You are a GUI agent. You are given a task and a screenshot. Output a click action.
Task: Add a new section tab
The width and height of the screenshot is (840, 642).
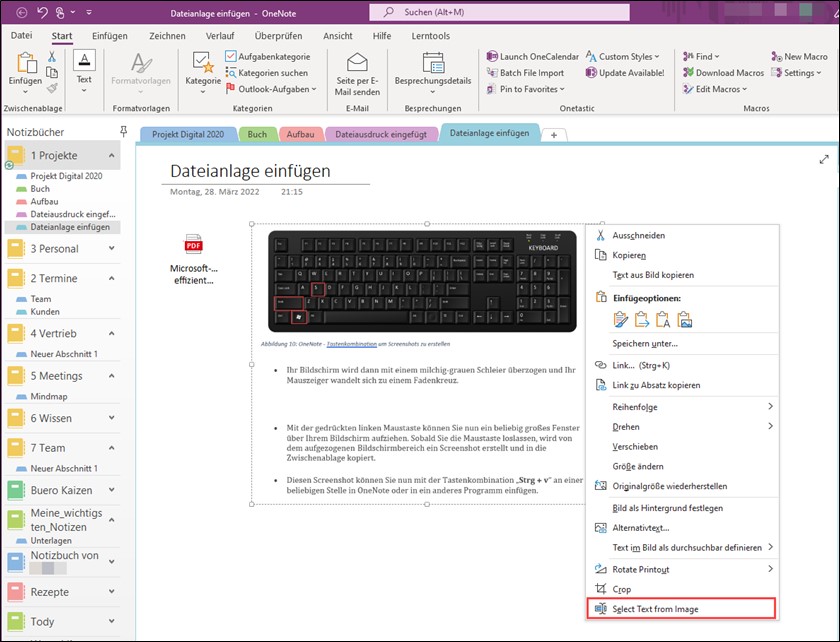point(554,135)
